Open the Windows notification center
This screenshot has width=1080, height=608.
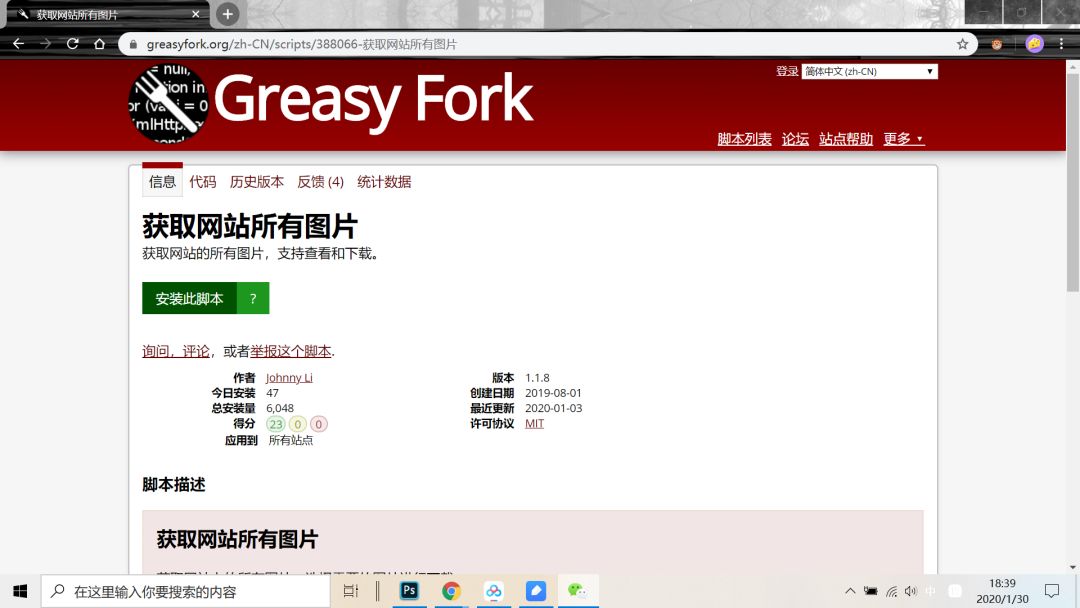[x=1052, y=591]
